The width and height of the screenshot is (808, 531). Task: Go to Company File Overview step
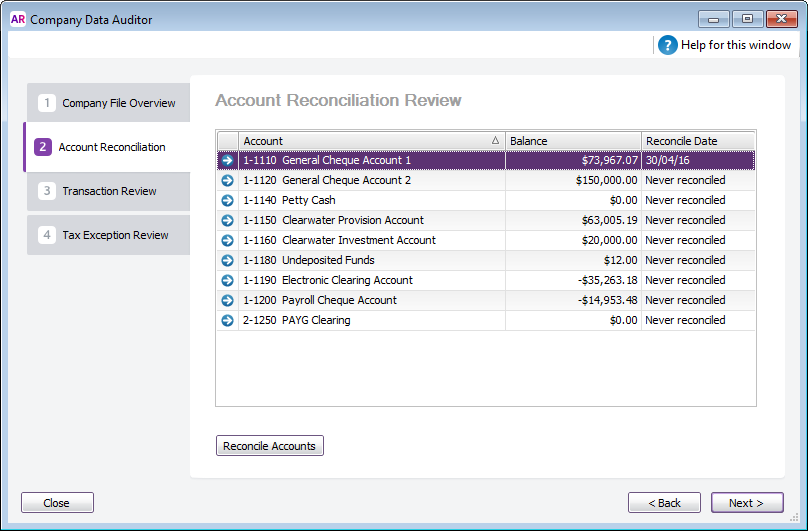click(x=108, y=103)
